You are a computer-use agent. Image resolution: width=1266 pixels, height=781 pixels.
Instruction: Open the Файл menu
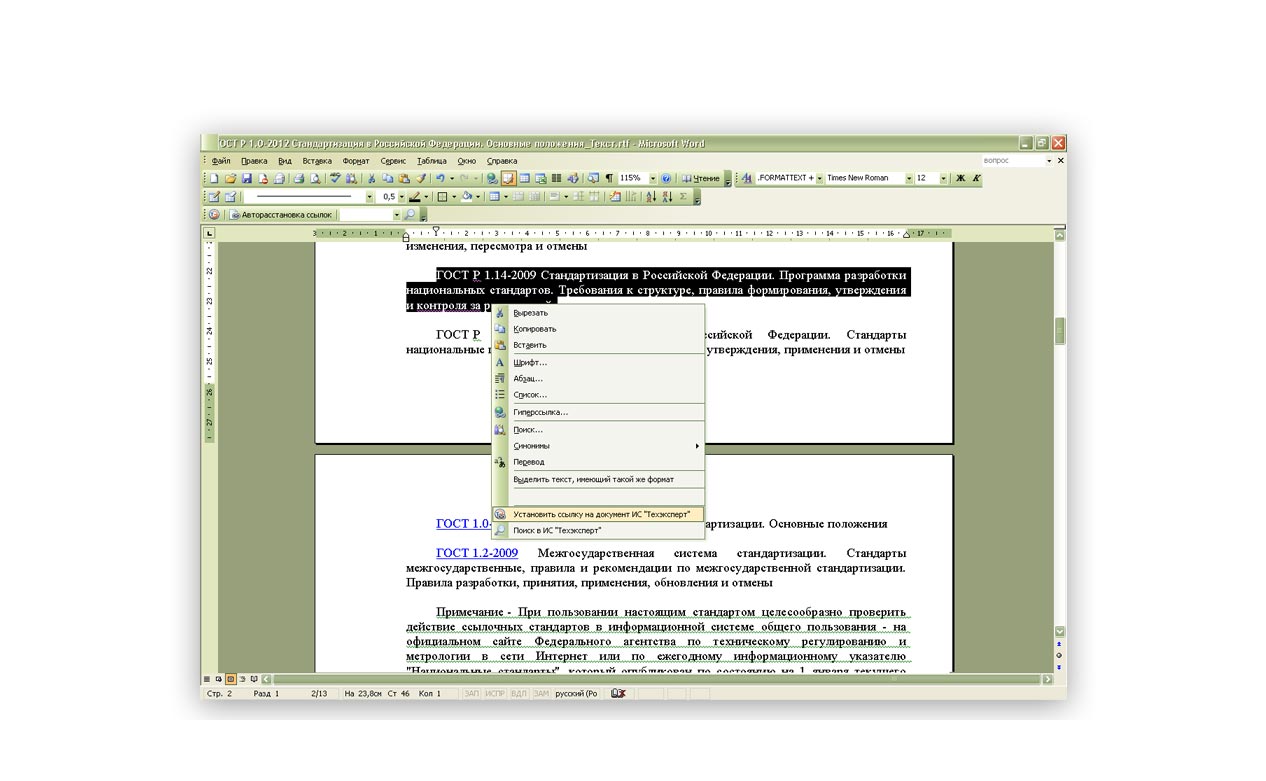pyautogui.click(x=221, y=161)
